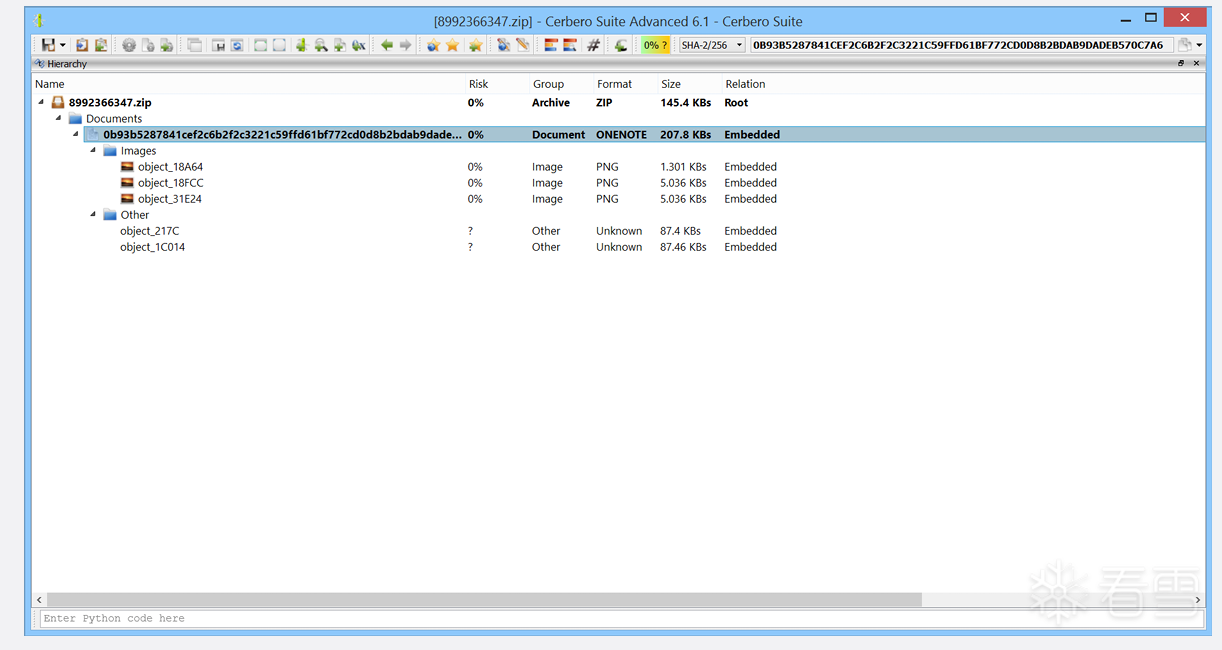
Task: Sort by the Size column header
Action: coord(670,84)
